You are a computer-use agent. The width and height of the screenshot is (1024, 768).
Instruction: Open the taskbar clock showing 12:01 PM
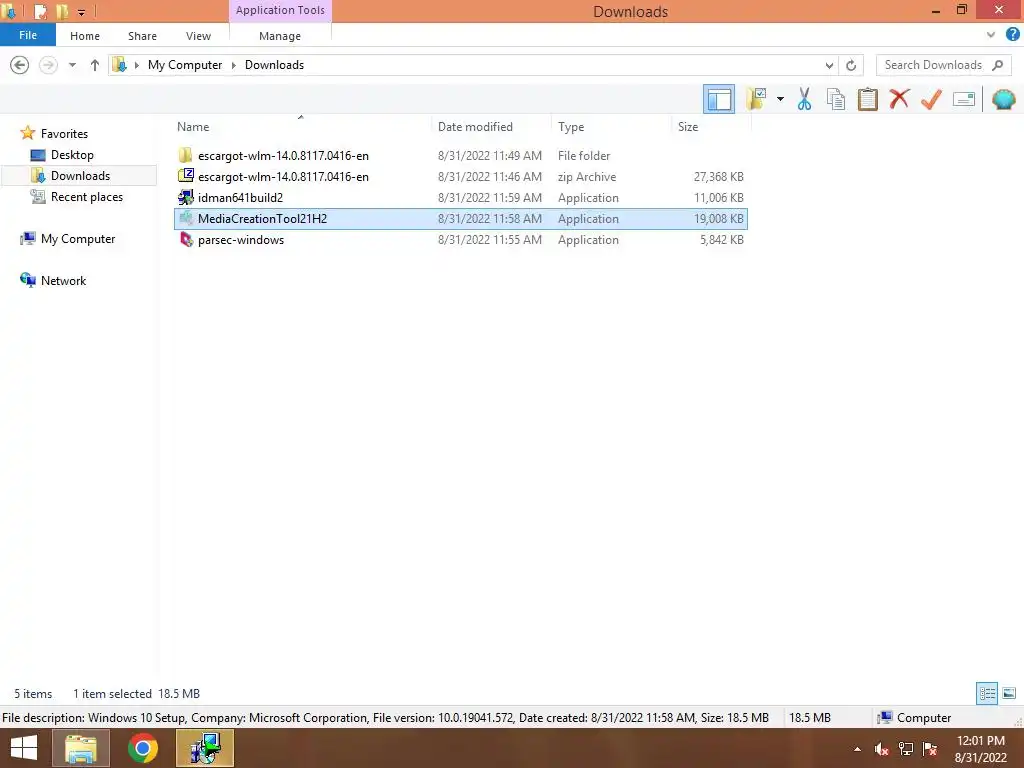[x=980, y=748]
